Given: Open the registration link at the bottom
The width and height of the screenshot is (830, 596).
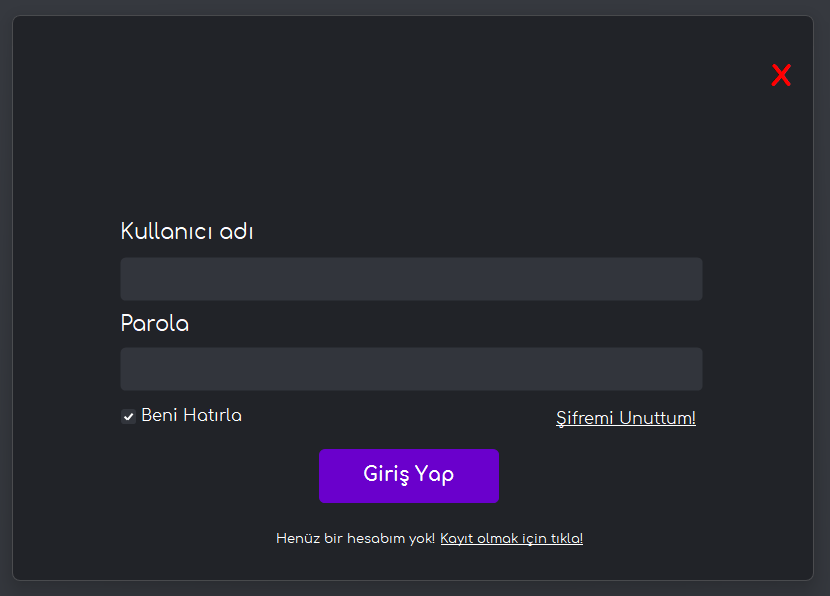Looking at the screenshot, I should click(511, 539).
